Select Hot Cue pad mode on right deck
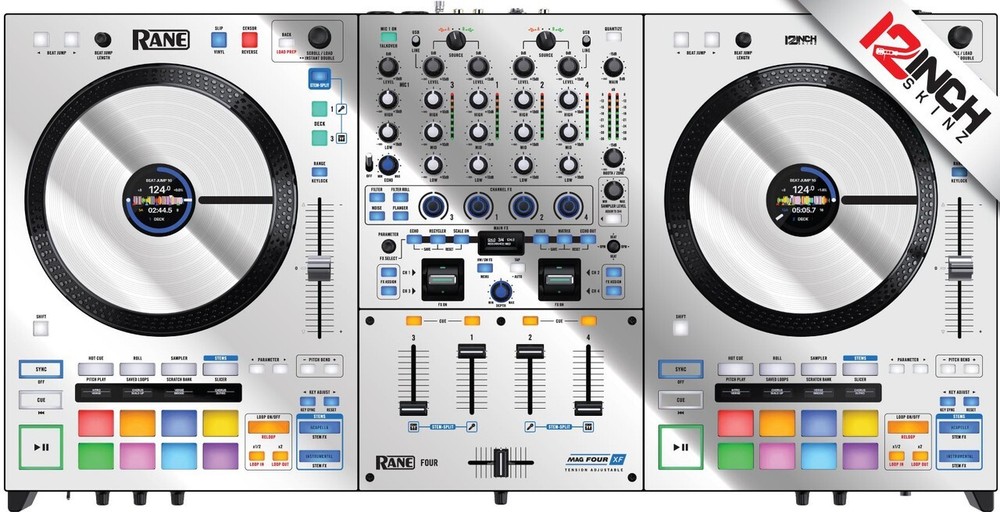Image resolution: width=1000 pixels, height=512 pixels. coord(735,369)
